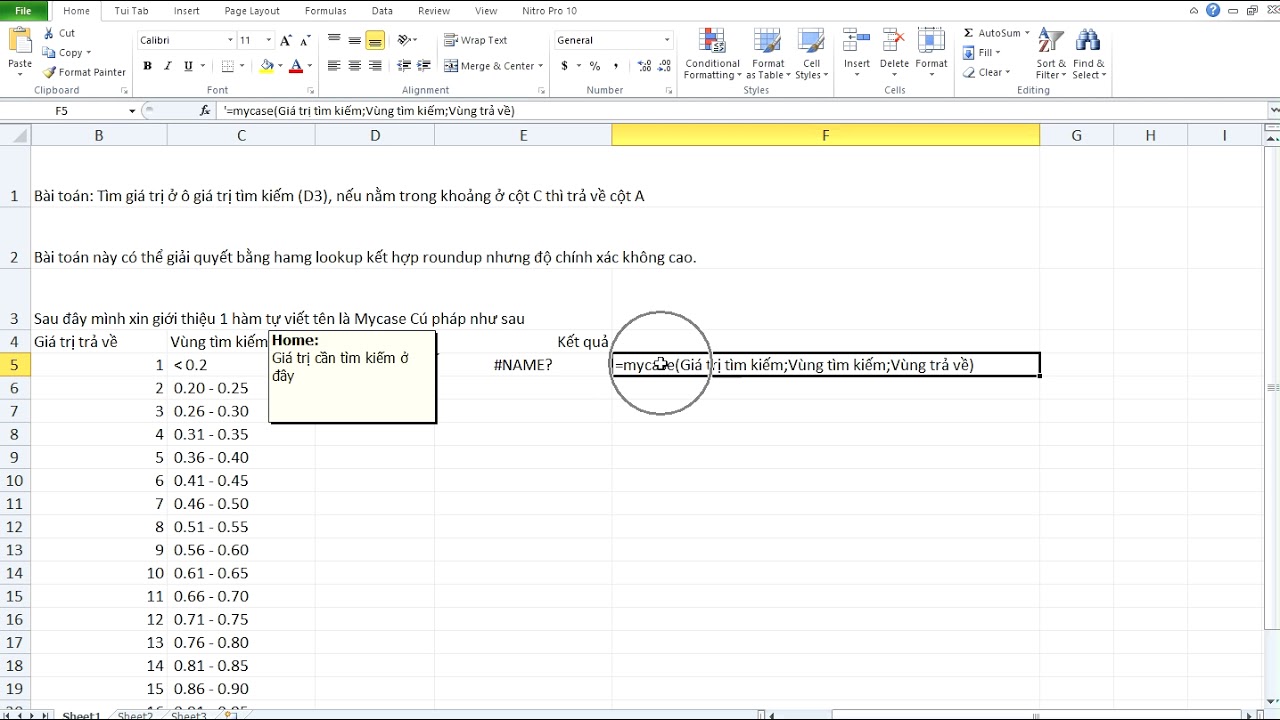The image size is (1280, 720).
Task: Switch to the Formulas tab
Action: click(326, 11)
